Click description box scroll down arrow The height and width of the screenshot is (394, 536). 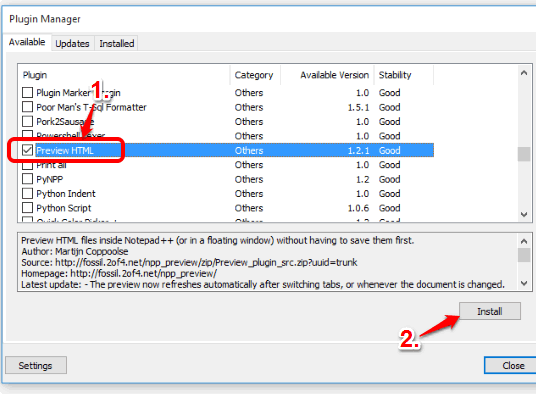pyautogui.click(x=524, y=283)
